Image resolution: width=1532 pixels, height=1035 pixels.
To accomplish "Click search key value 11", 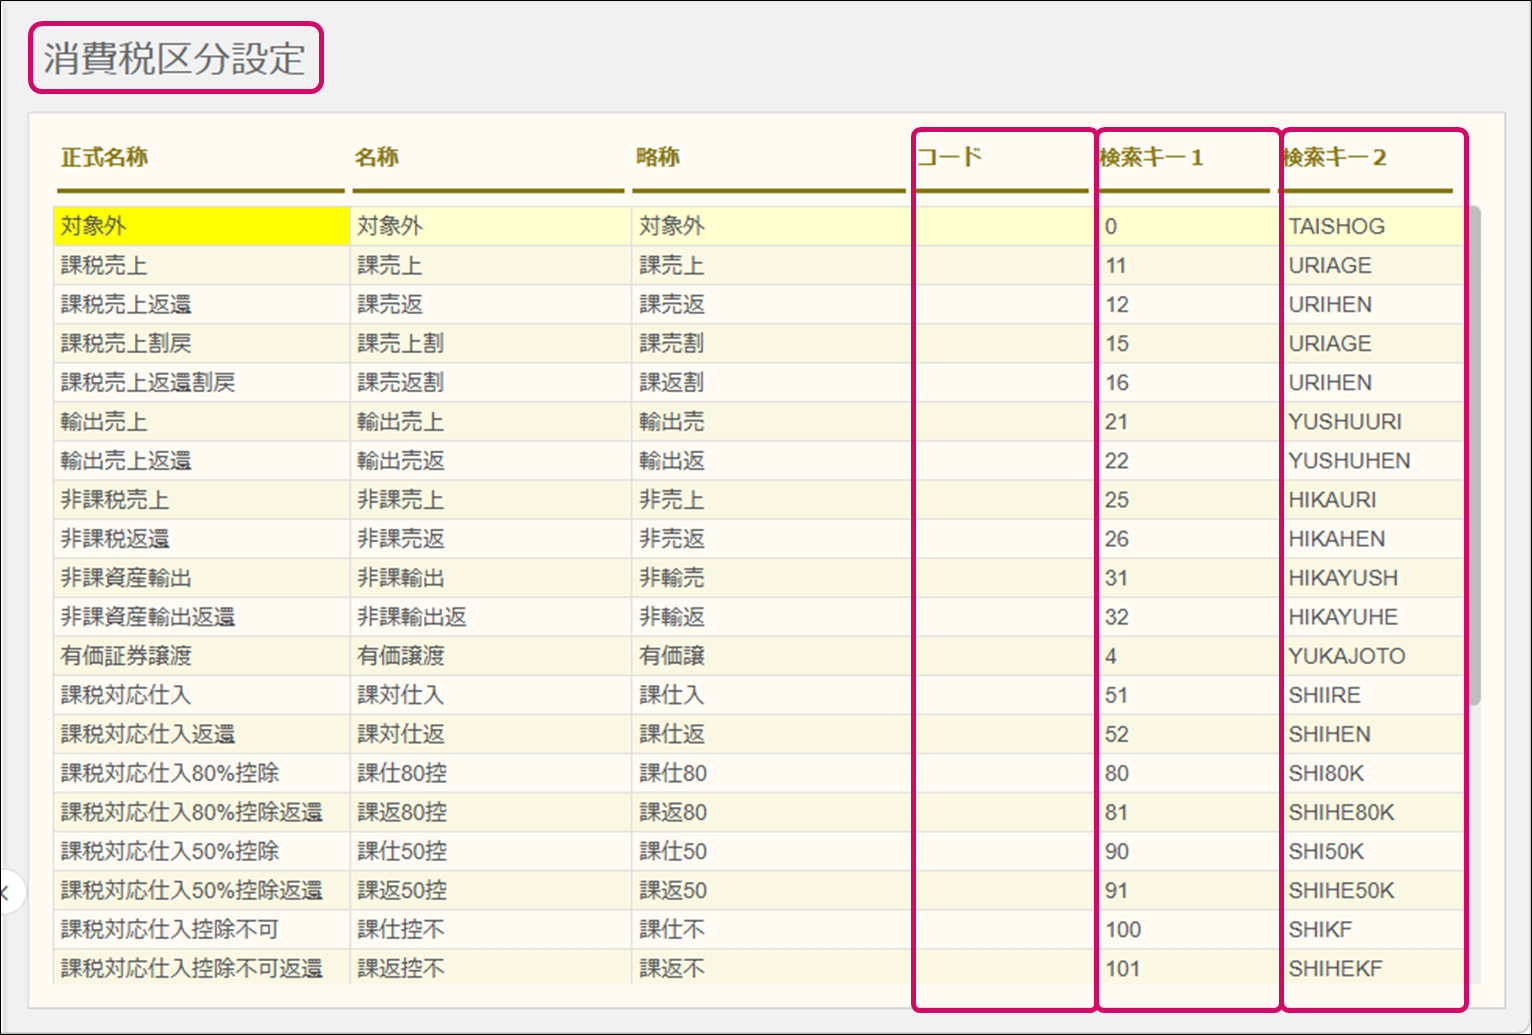I will point(1116,266).
